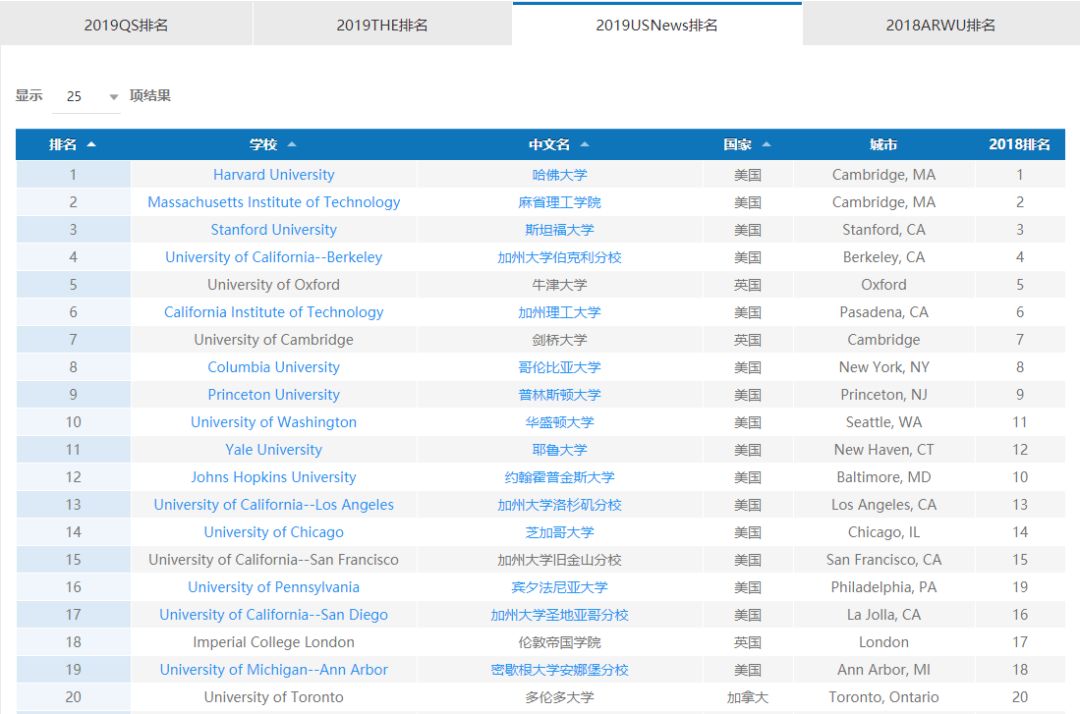1080x714 pixels.
Task: Click the 普林斯顿大学 link
Action: click(x=559, y=395)
